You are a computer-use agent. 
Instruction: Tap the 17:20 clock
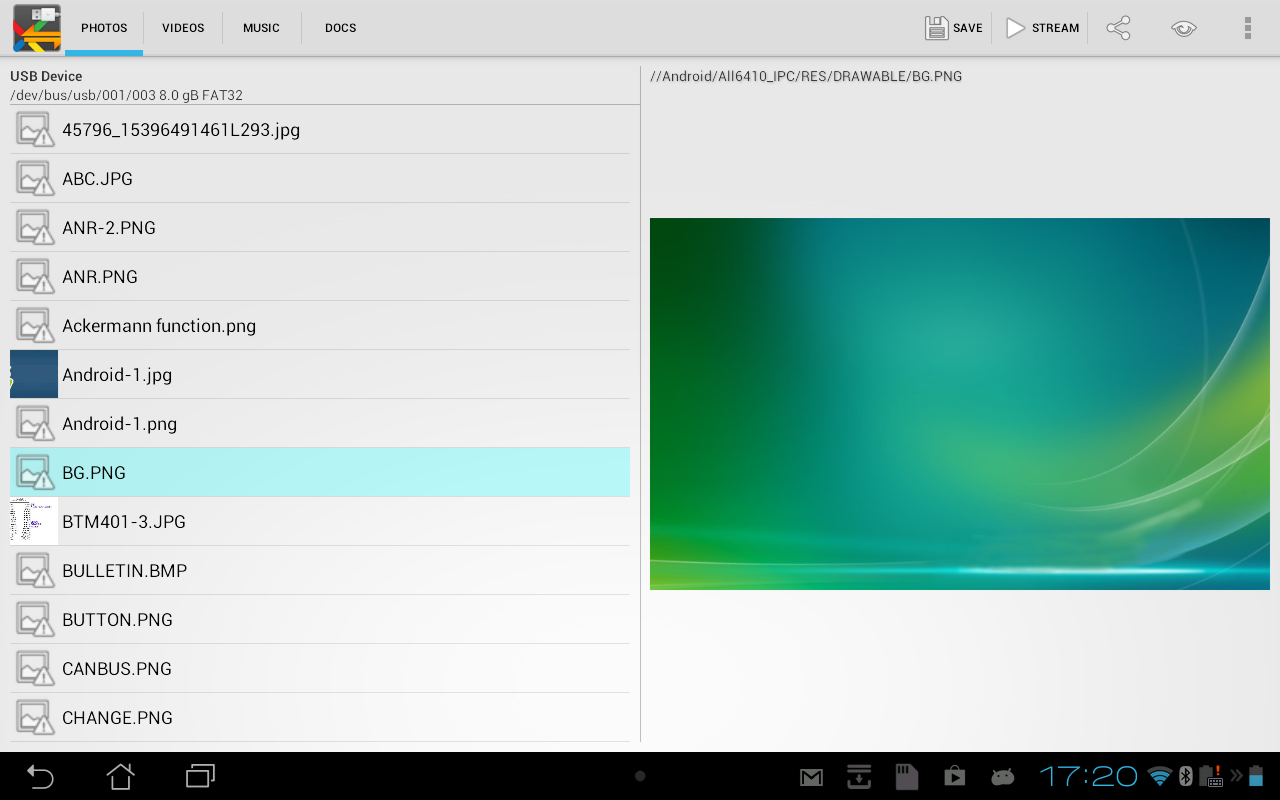pyautogui.click(x=1088, y=776)
